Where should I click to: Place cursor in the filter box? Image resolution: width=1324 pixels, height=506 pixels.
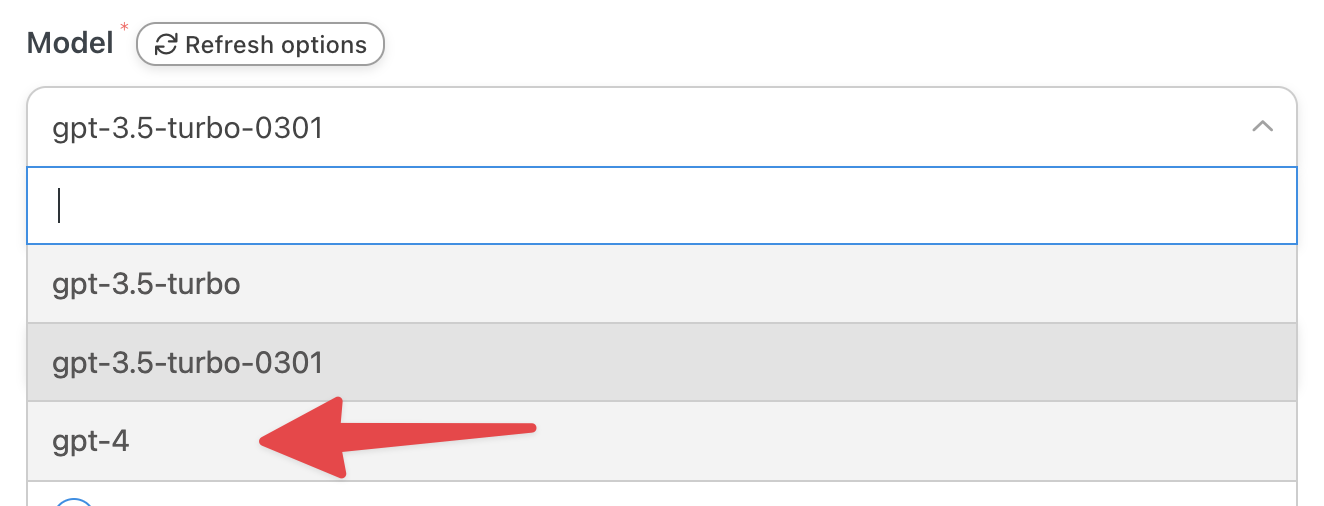[x=662, y=205]
